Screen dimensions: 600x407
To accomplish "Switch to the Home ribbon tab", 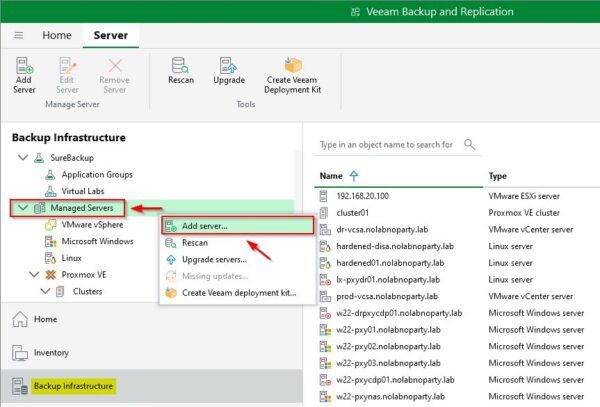I will tap(57, 35).
